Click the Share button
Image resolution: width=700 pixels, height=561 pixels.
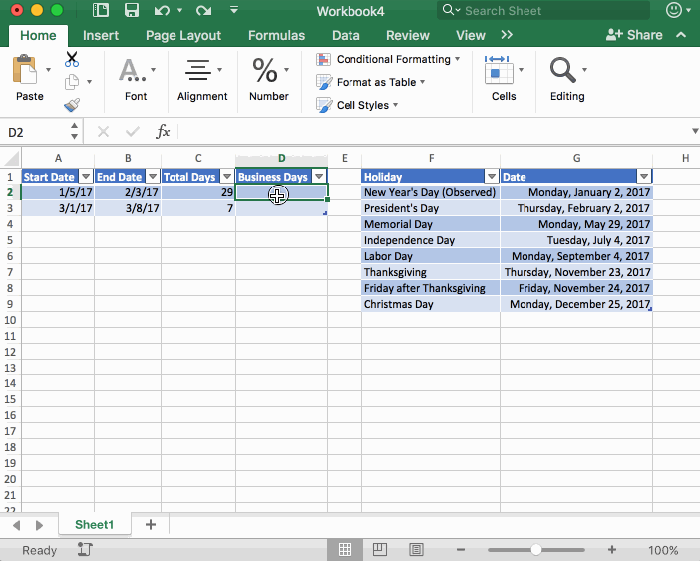[x=634, y=35]
